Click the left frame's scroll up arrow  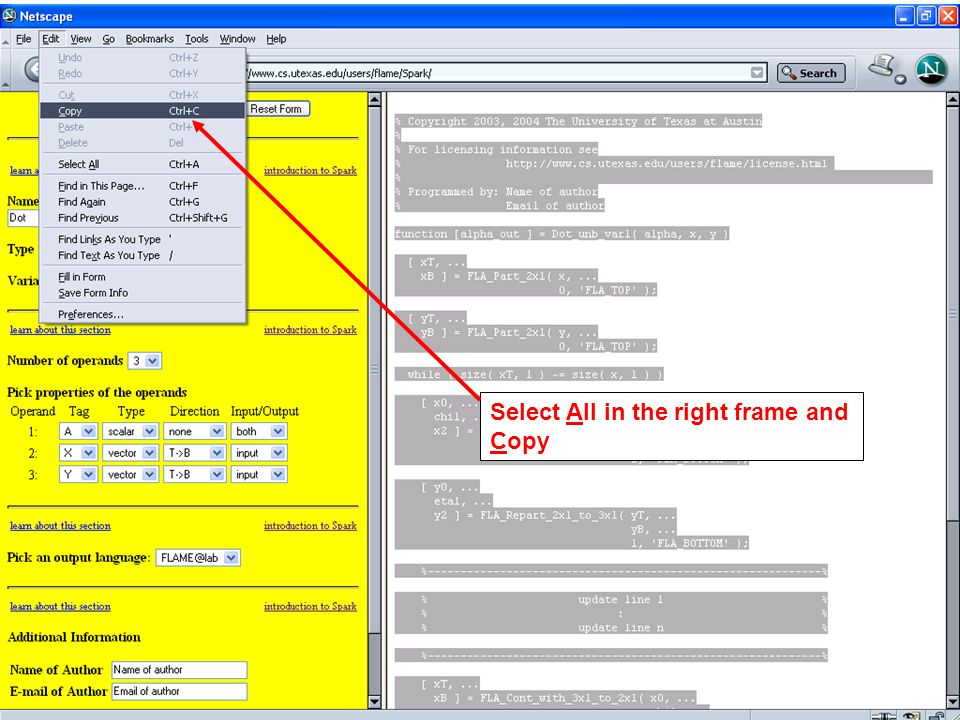375,99
